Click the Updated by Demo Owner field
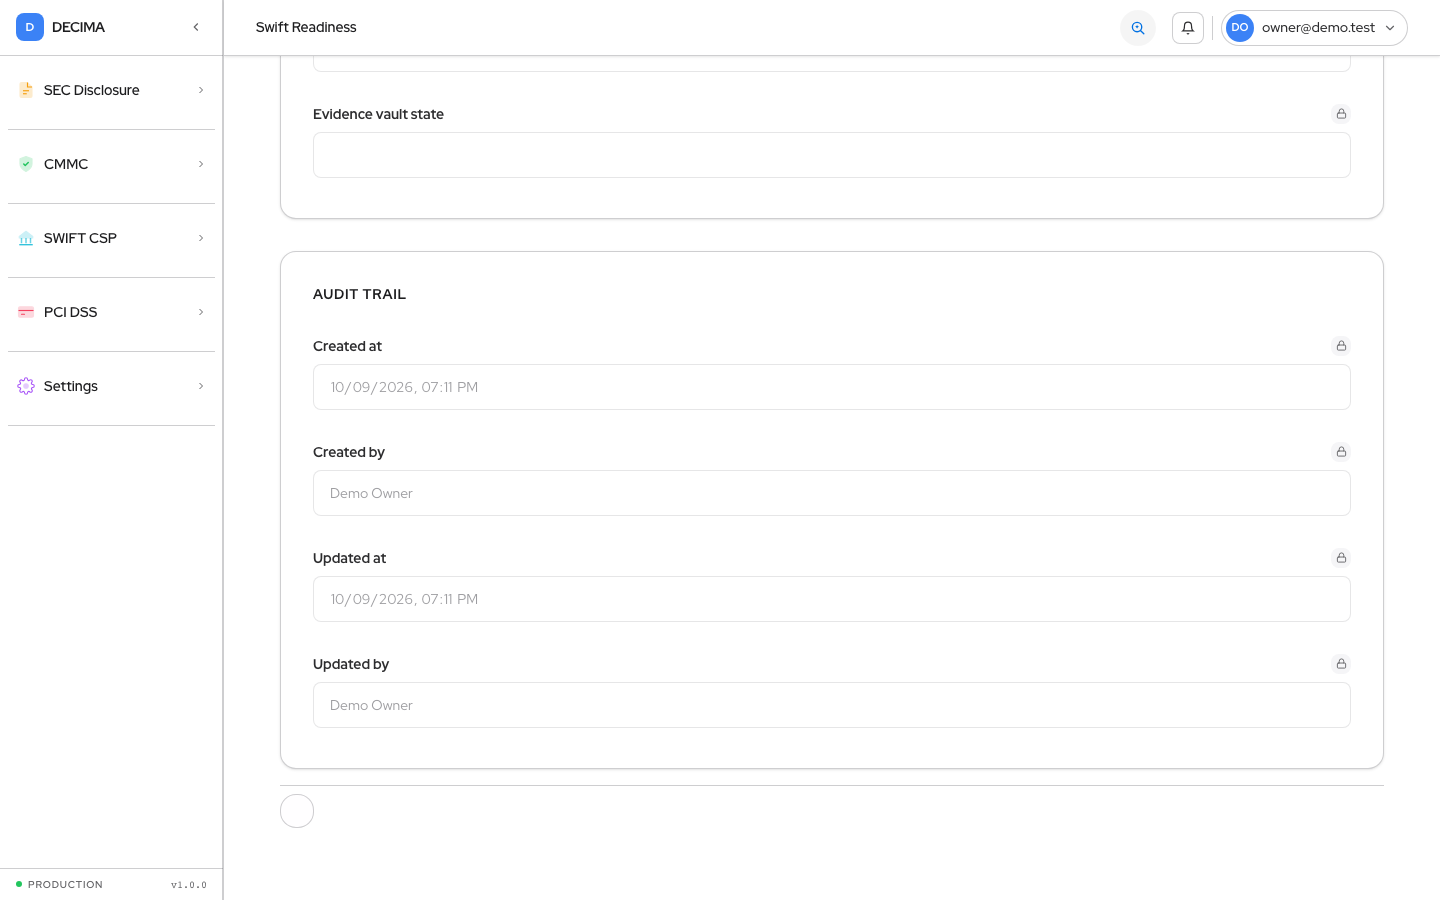The width and height of the screenshot is (1440, 900). (831, 705)
